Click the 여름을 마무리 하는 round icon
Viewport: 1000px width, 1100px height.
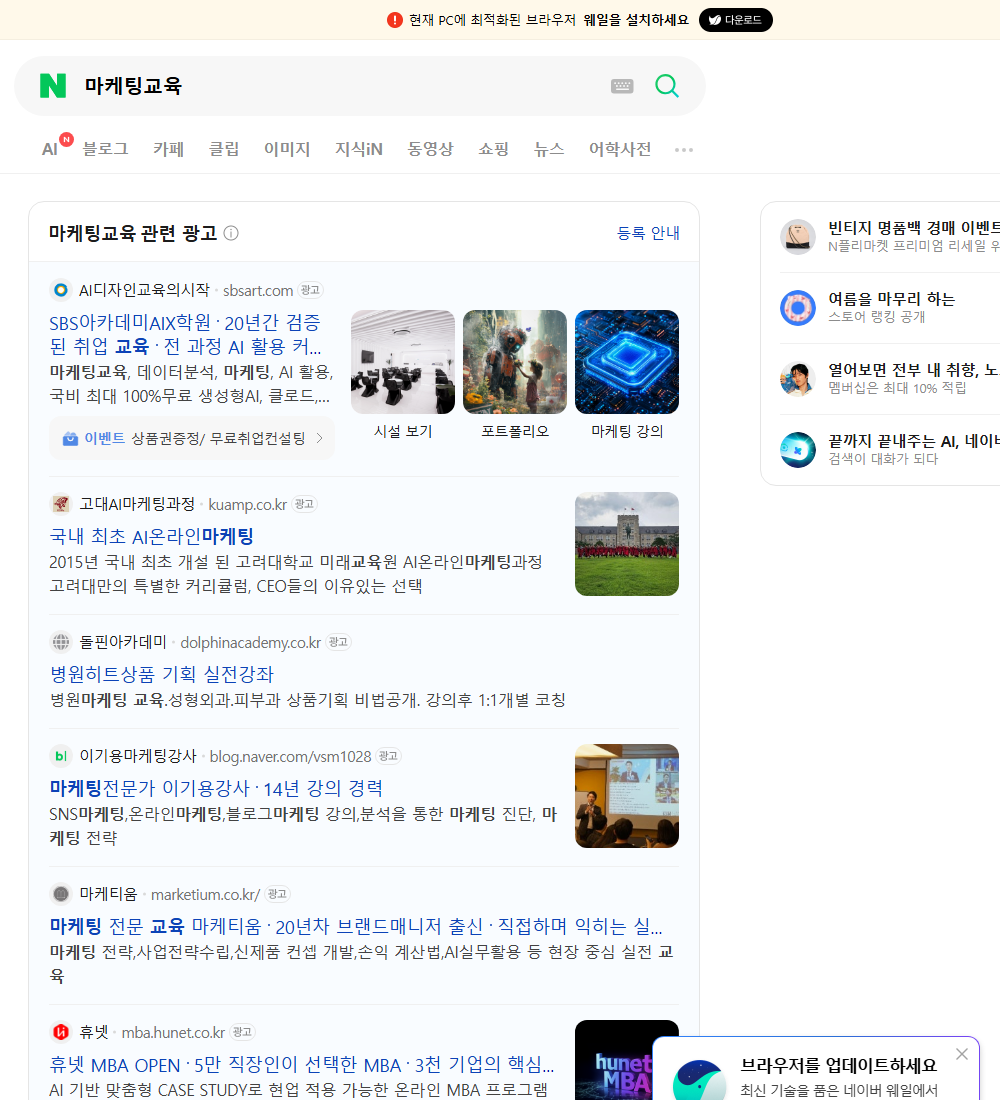click(798, 307)
